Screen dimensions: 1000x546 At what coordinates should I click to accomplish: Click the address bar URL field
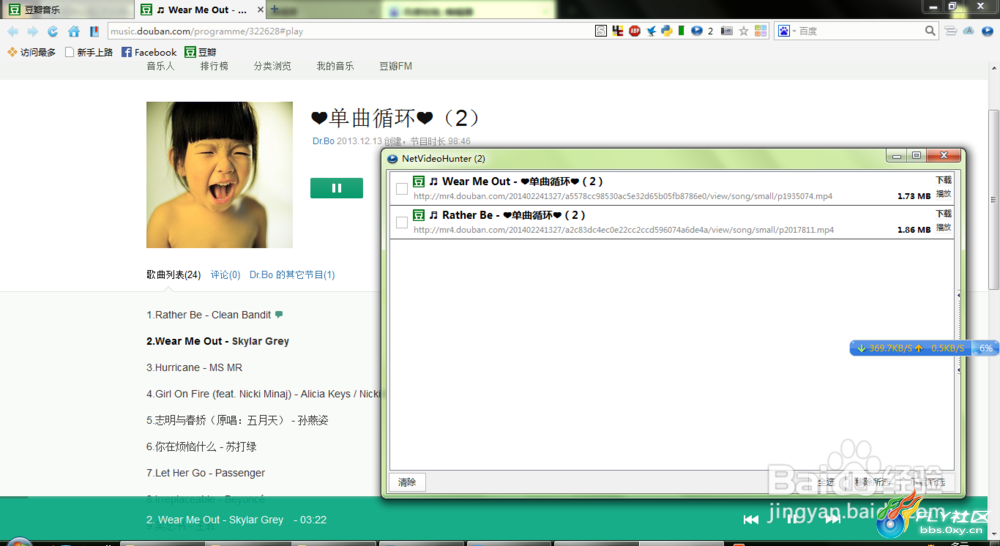click(x=351, y=31)
